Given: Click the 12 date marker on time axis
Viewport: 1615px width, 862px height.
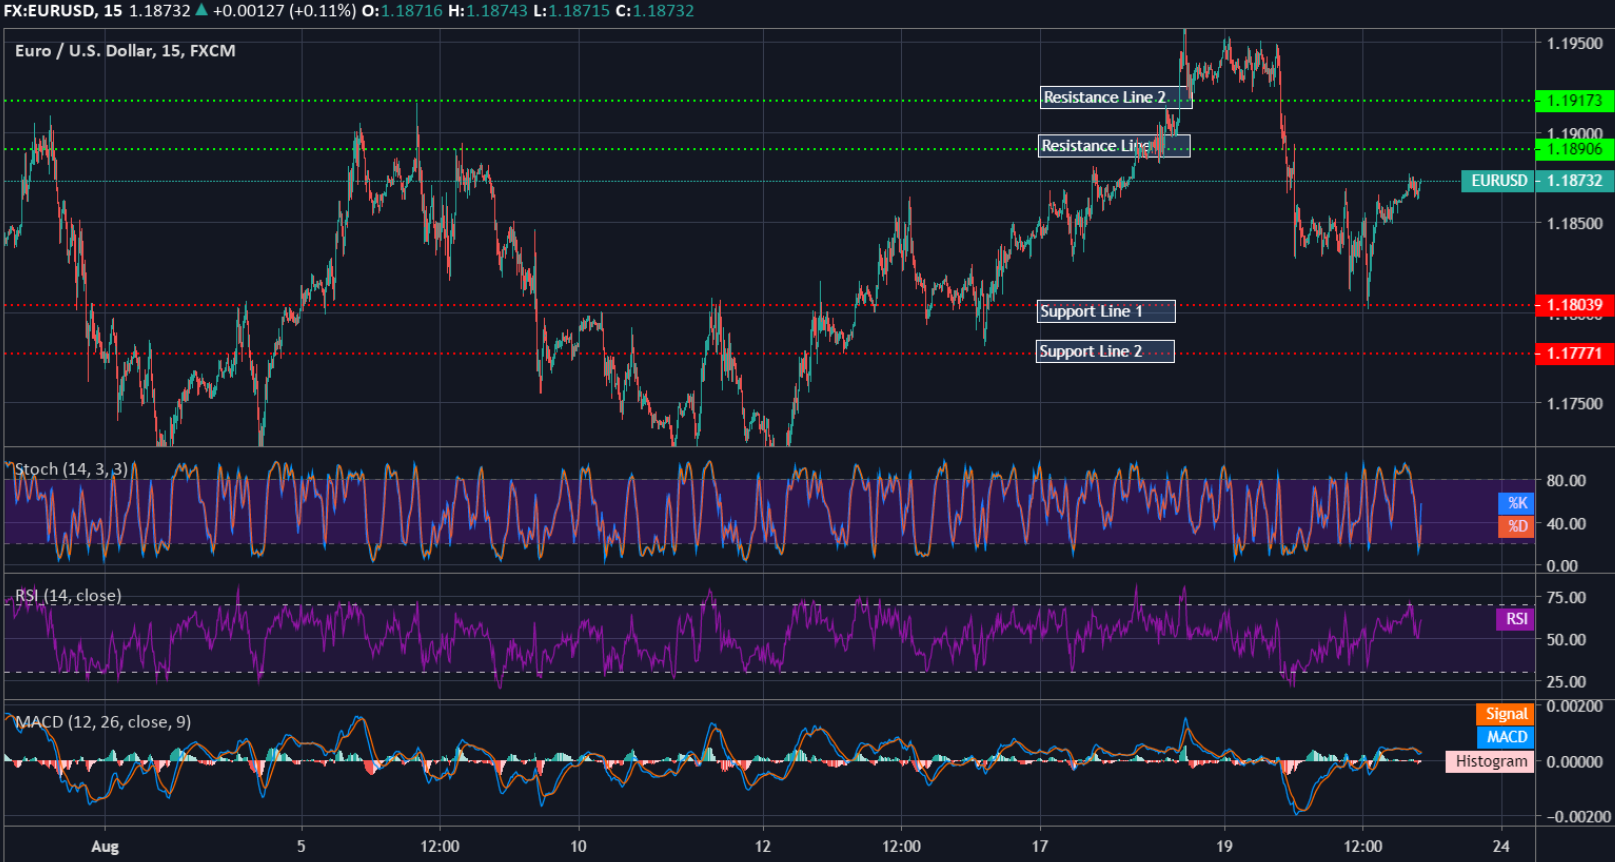Looking at the screenshot, I should [763, 846].
